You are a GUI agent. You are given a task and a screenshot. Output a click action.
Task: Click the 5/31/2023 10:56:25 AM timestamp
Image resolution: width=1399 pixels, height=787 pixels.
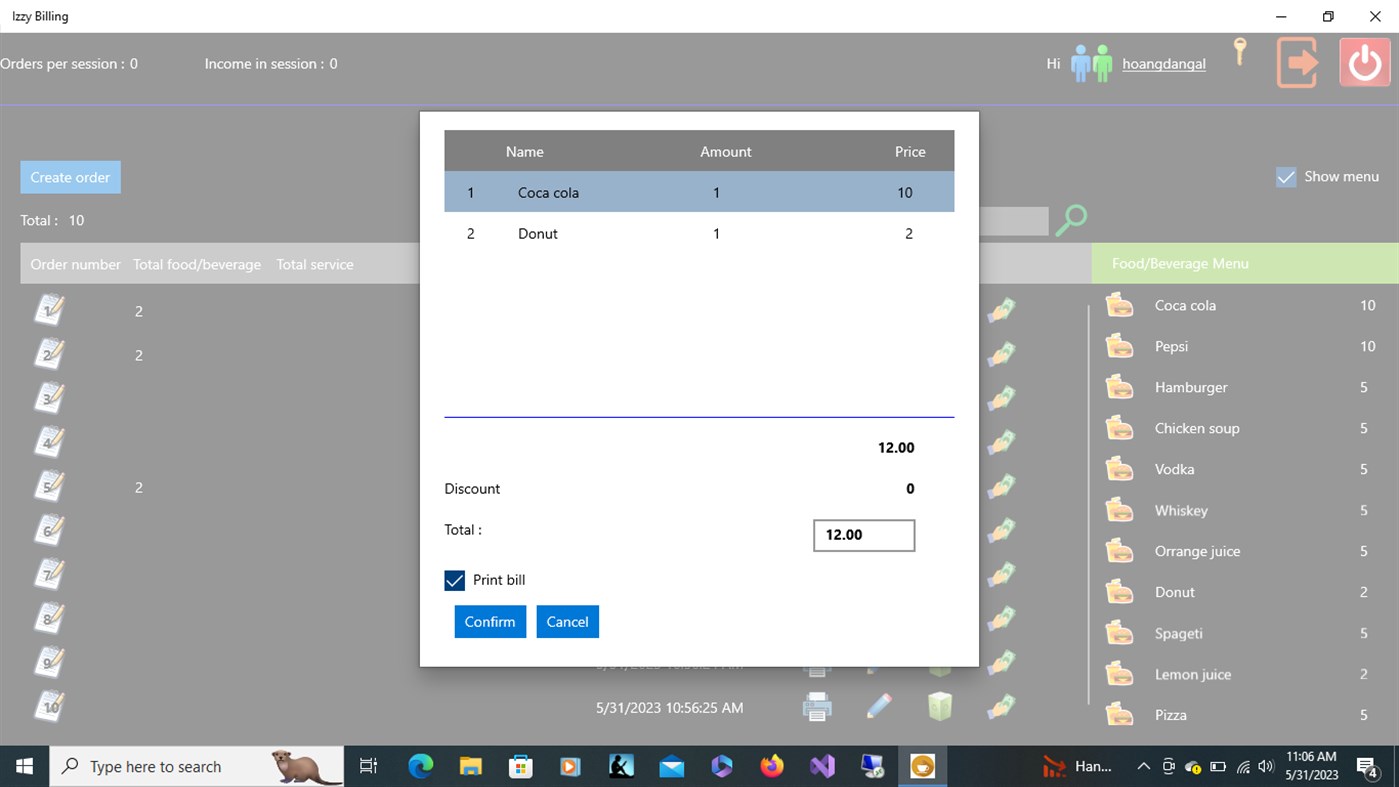click(670, 707)
